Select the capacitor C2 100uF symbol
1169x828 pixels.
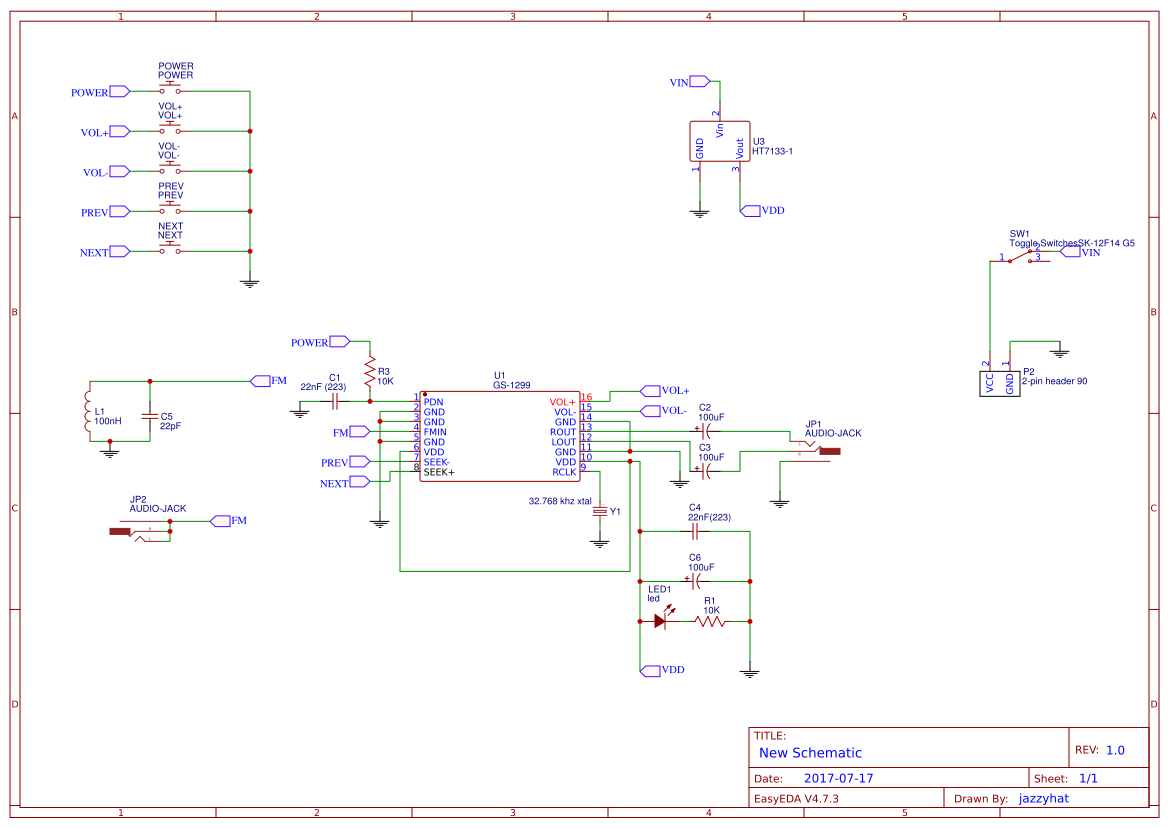(703, 430)
